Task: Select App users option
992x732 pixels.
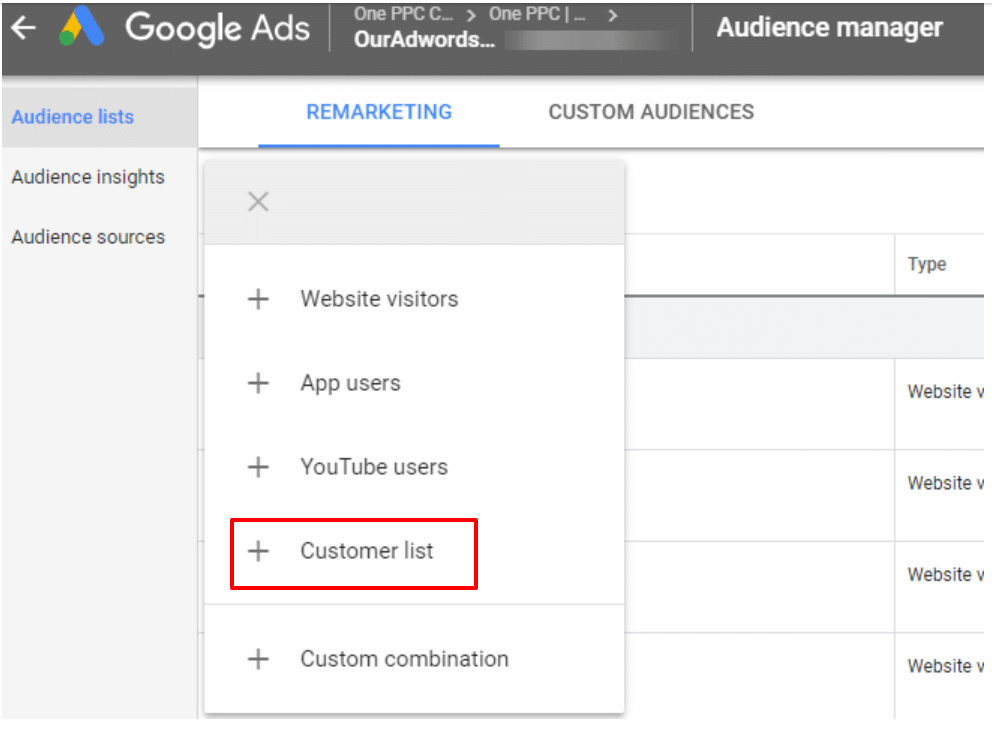Action: point(350,383)
